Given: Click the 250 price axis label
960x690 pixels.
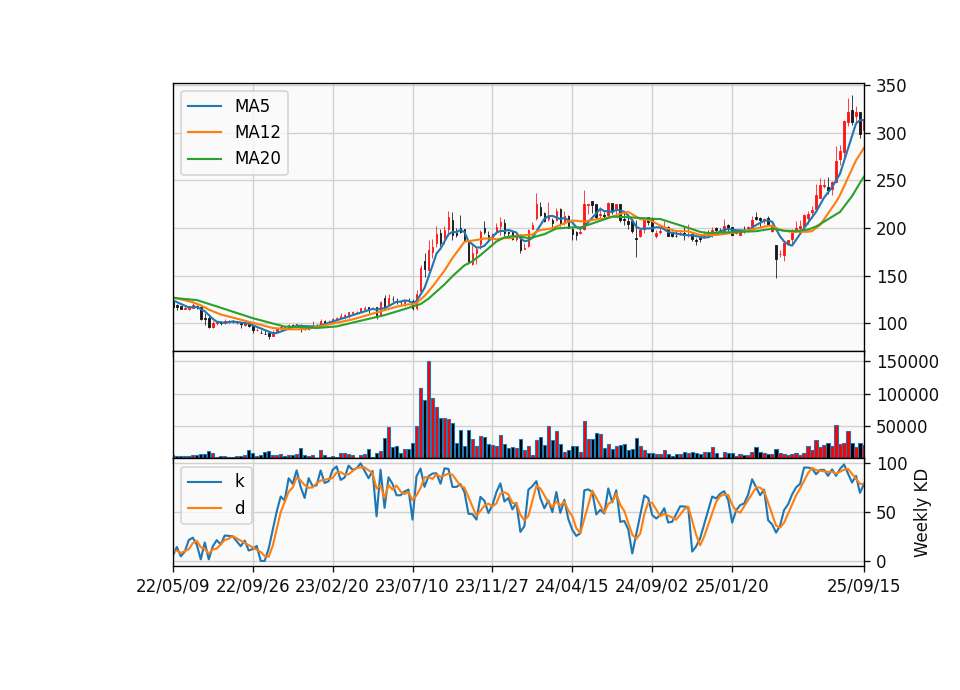Looking at the screenshot, I should pyautogui.click(x=891, y=181).
